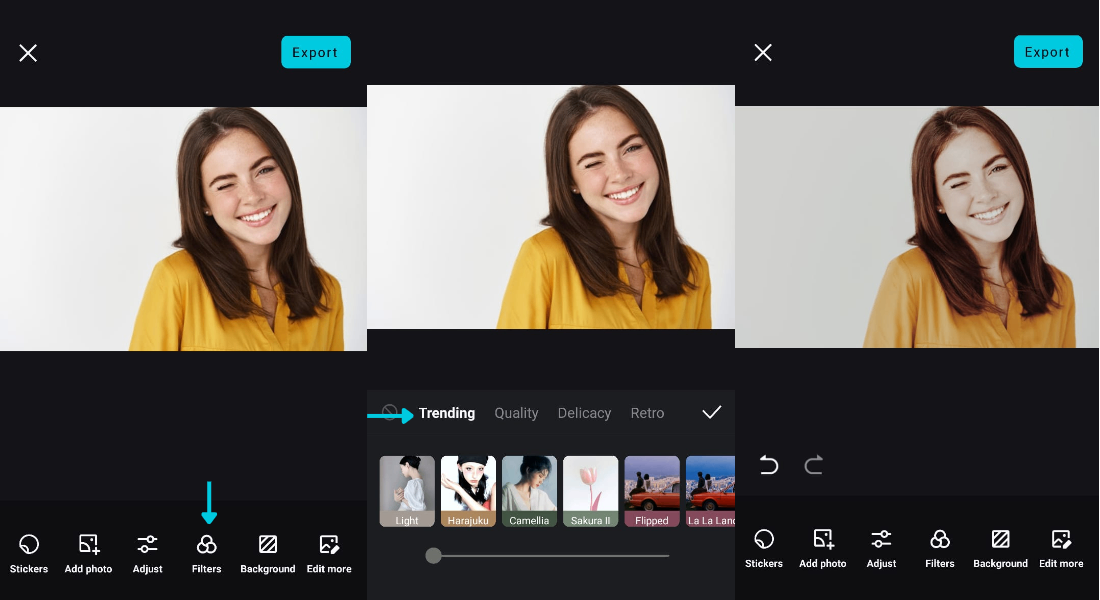The width and height of the screenshot is (1100, 600).
Task: Undo the last edit
Action: tap(769, 465)
